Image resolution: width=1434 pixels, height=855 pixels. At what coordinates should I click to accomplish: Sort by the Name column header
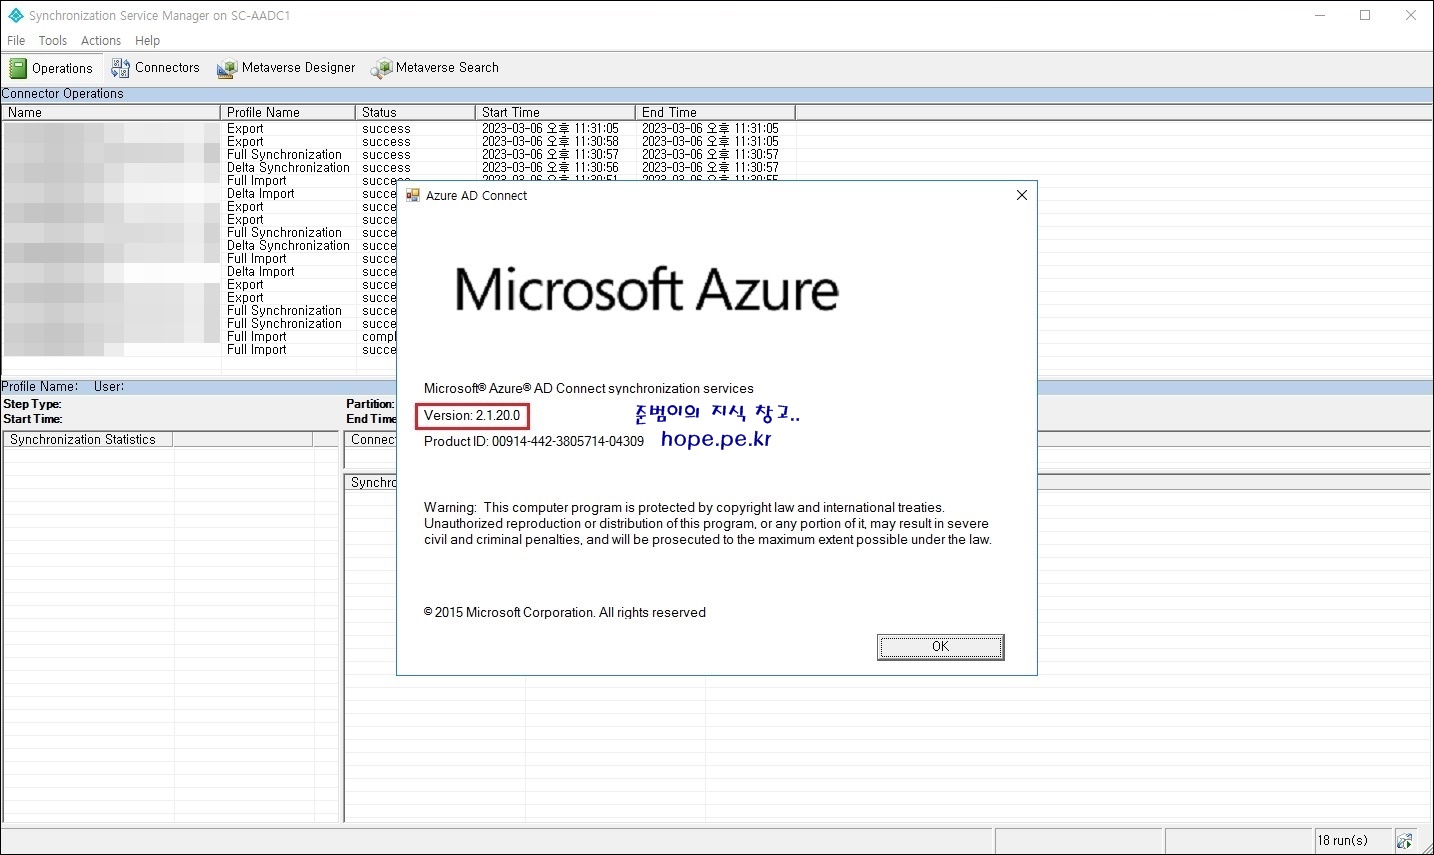point(110,112)
